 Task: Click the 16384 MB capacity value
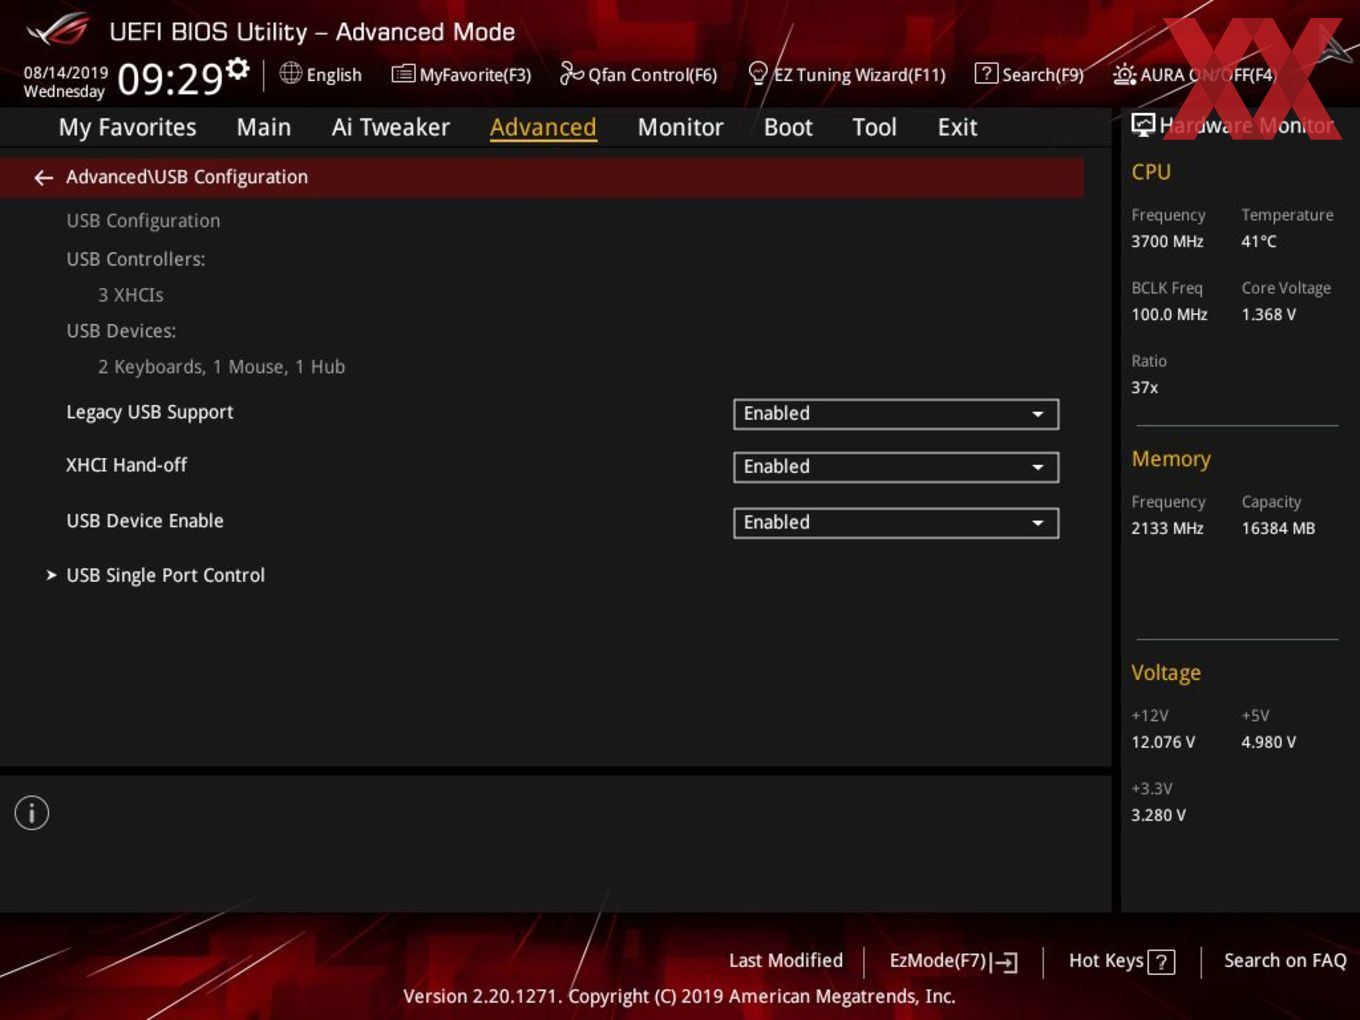click(1278, 528)
